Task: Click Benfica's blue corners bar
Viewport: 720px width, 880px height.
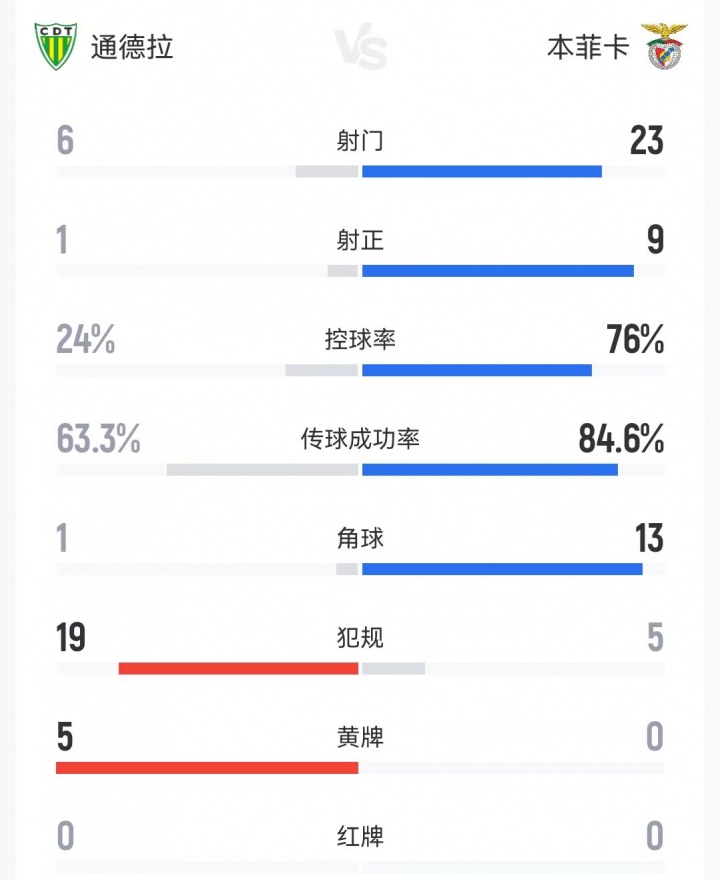Action: 502,569
